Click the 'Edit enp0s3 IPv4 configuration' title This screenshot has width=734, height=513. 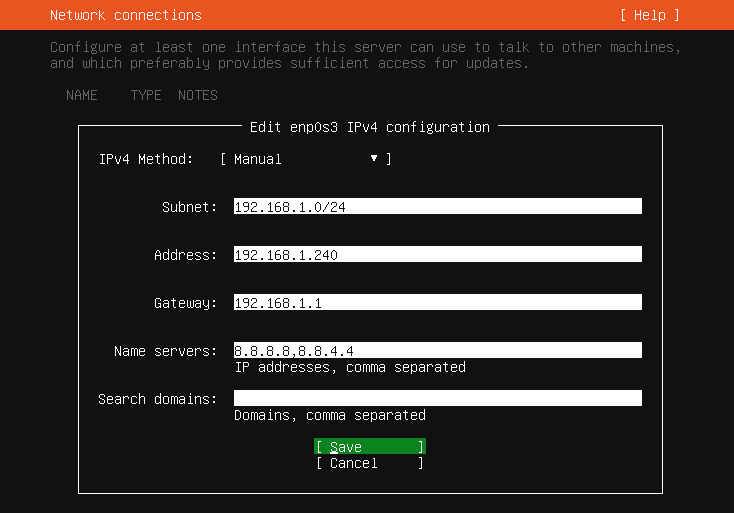tap(370, 127)
